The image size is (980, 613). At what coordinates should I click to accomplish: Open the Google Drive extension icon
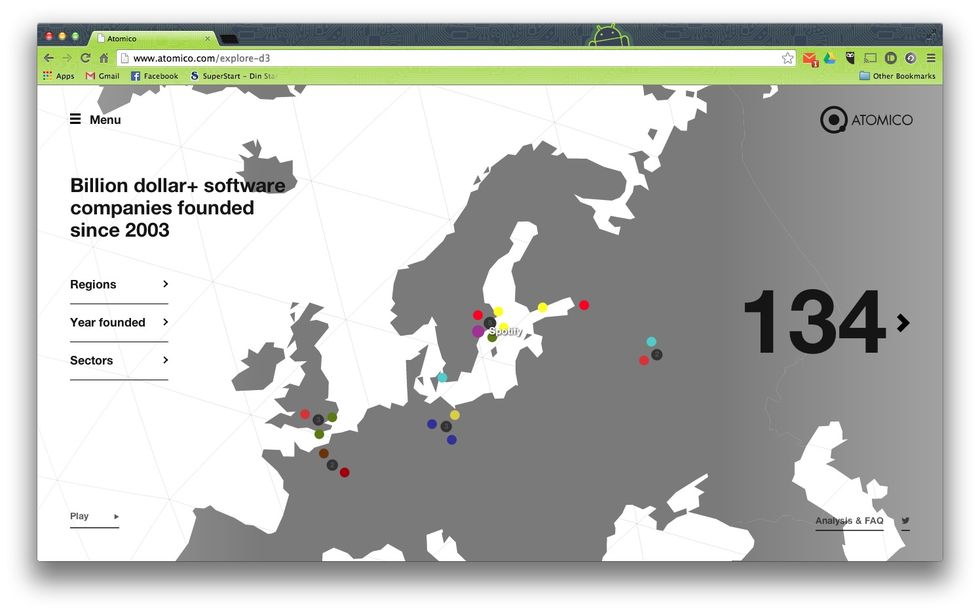830,58
